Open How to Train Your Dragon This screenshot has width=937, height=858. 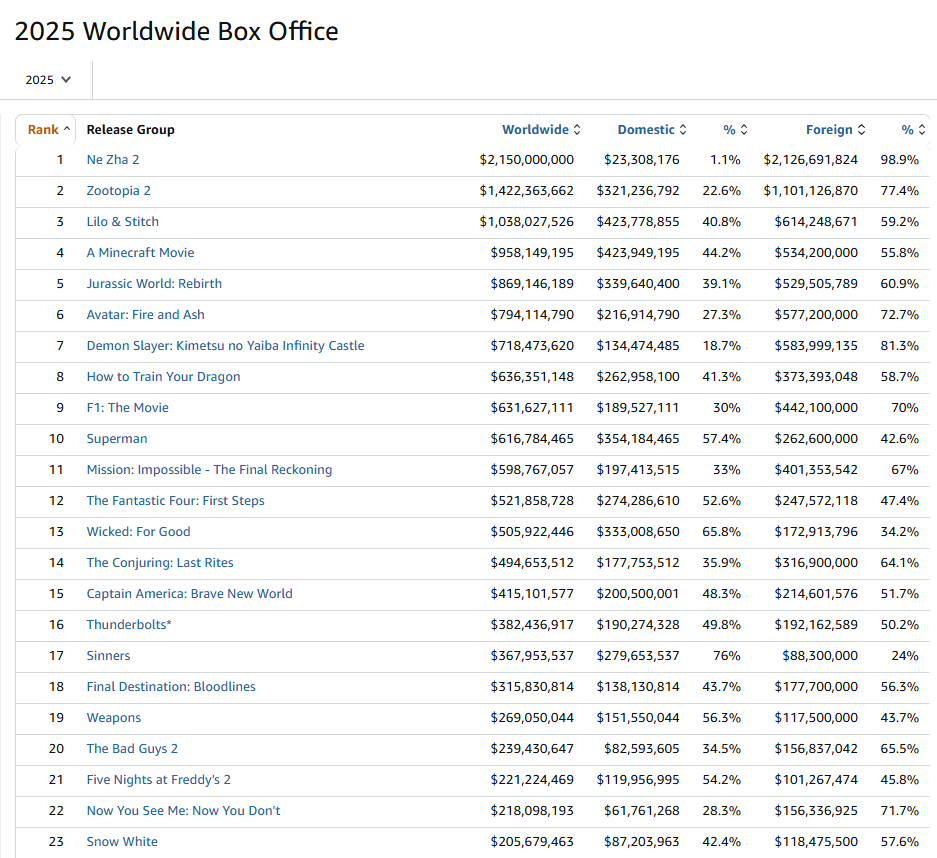tap(163, 377)
